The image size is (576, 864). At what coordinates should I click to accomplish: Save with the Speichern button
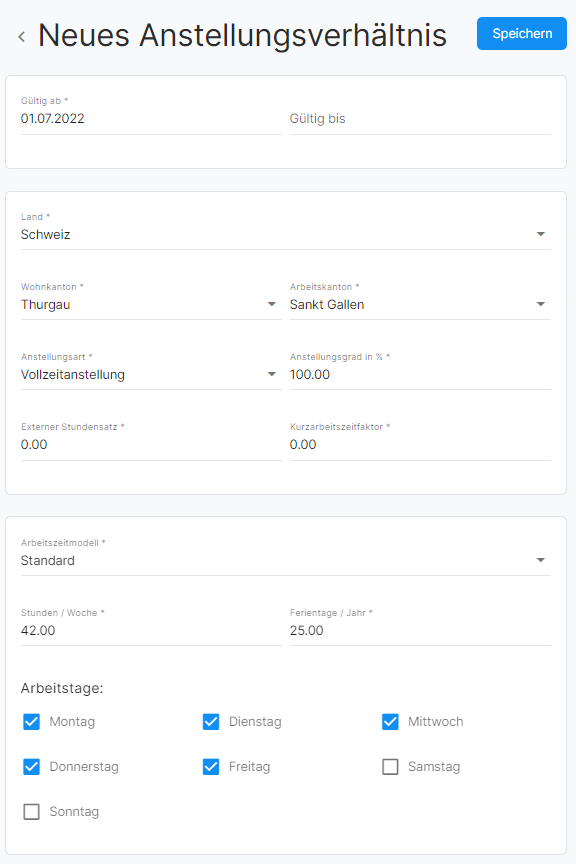521,34
